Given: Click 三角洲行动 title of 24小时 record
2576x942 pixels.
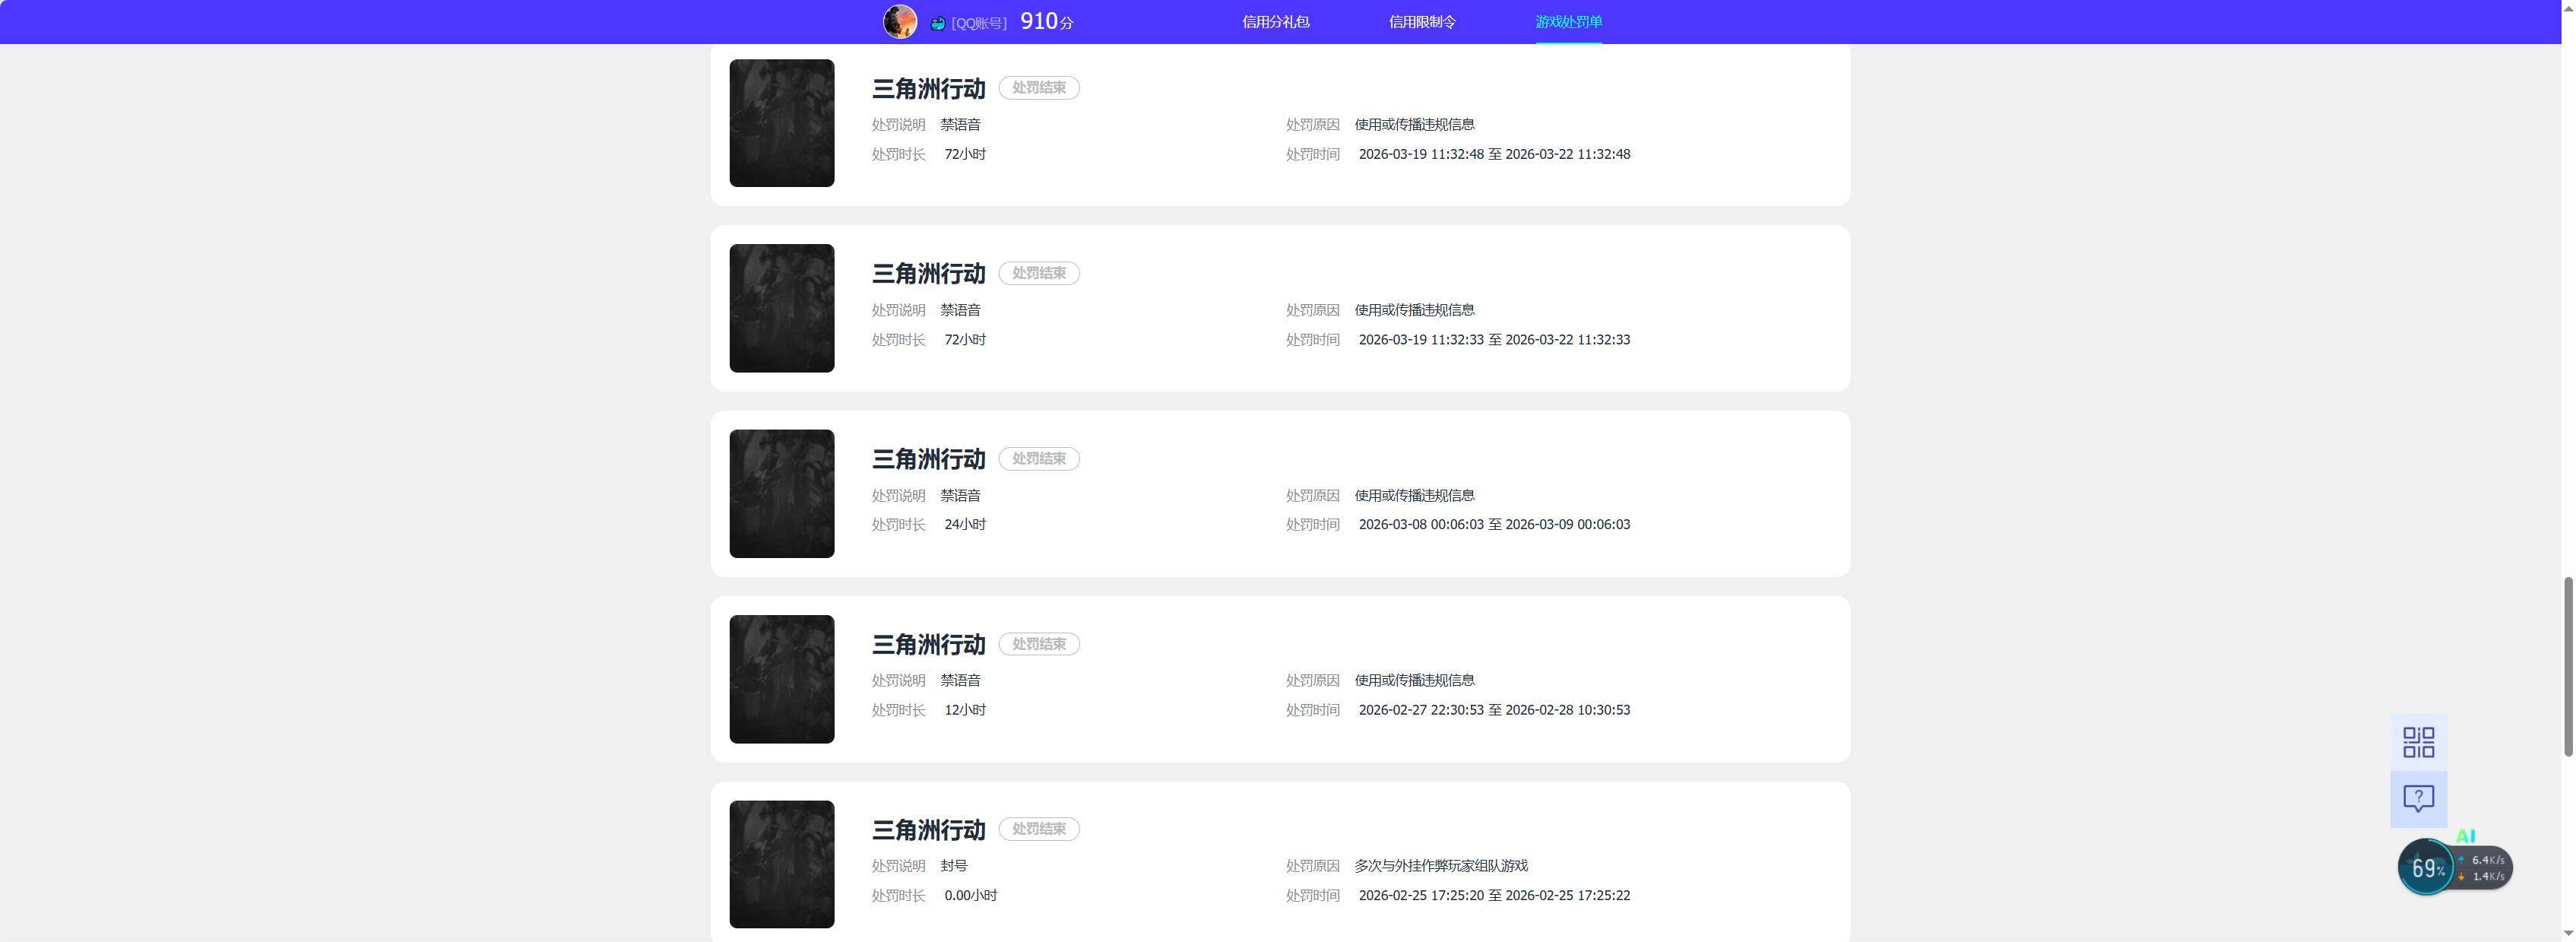Looking at the screenshot, I should pos(928,459).
